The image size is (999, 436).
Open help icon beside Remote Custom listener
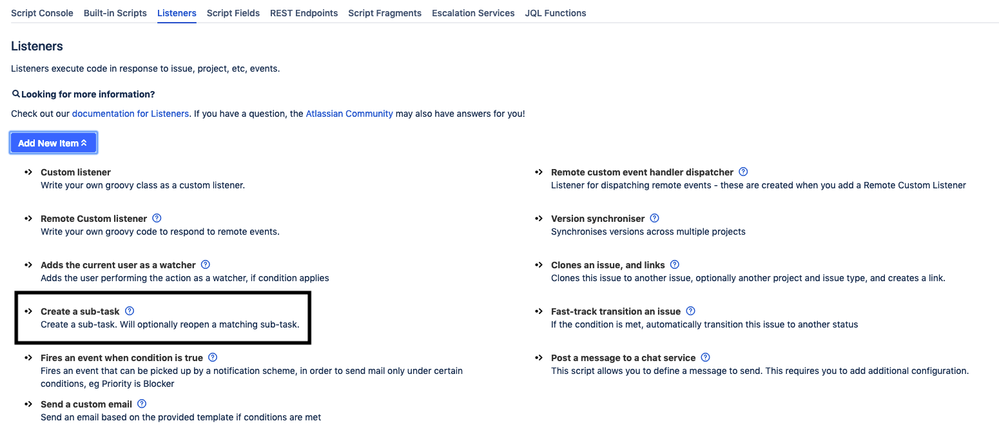157,218
